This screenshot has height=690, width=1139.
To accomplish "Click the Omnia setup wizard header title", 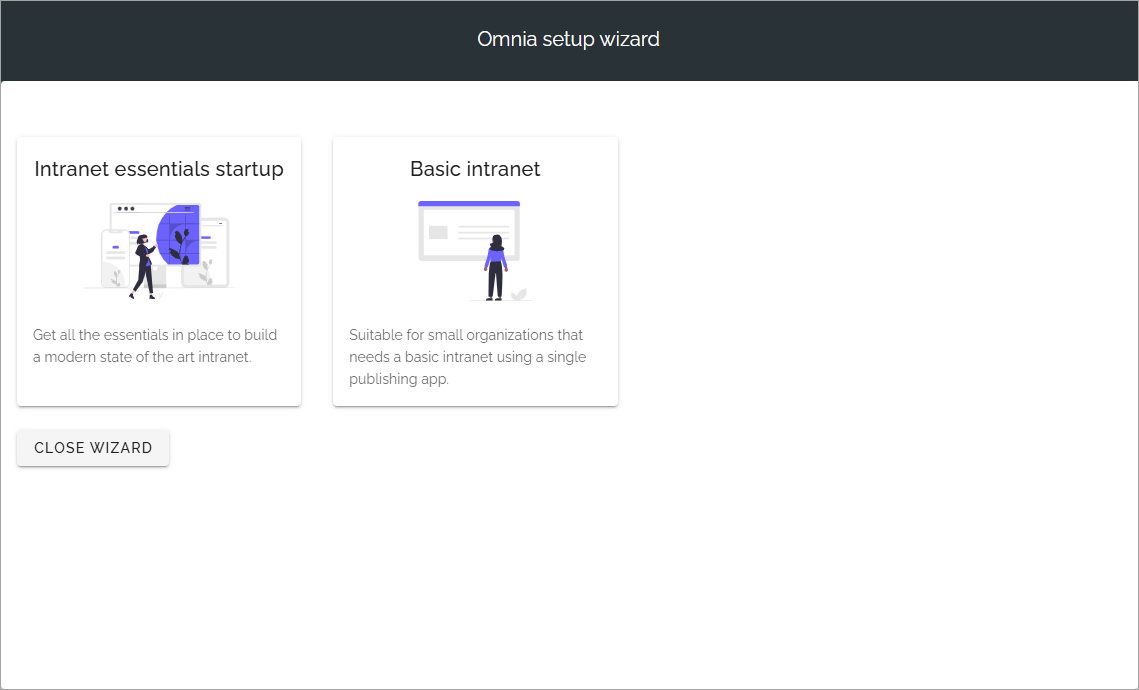I will coord(568,39).
